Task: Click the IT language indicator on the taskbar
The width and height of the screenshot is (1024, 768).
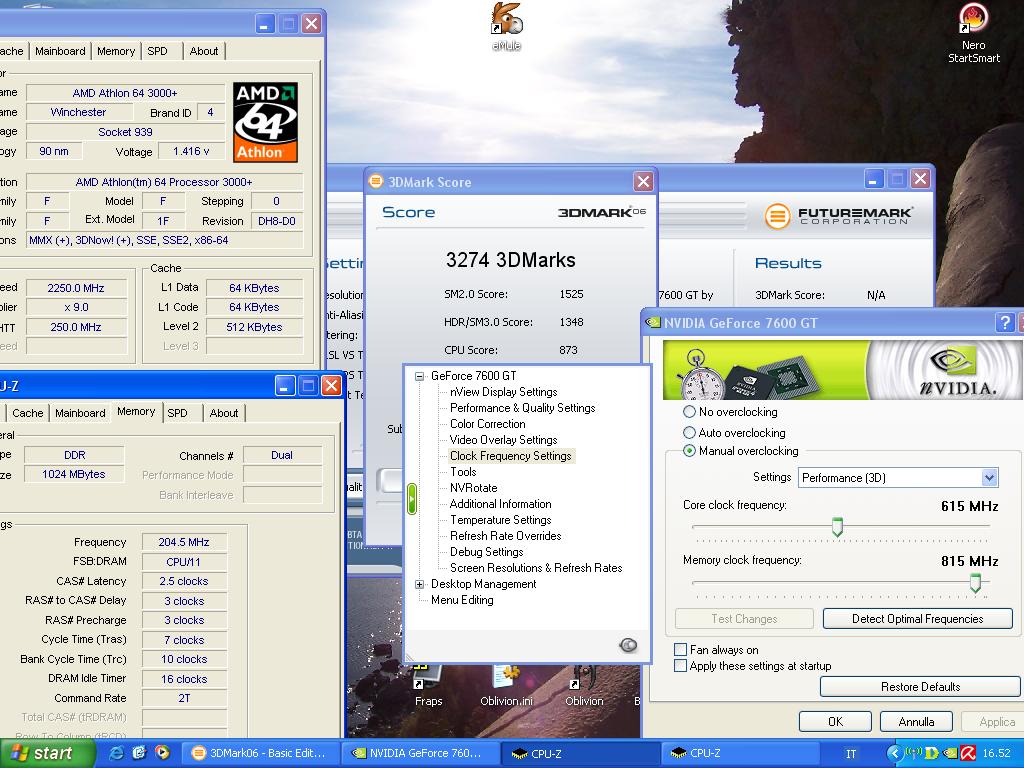Action: 851,754
